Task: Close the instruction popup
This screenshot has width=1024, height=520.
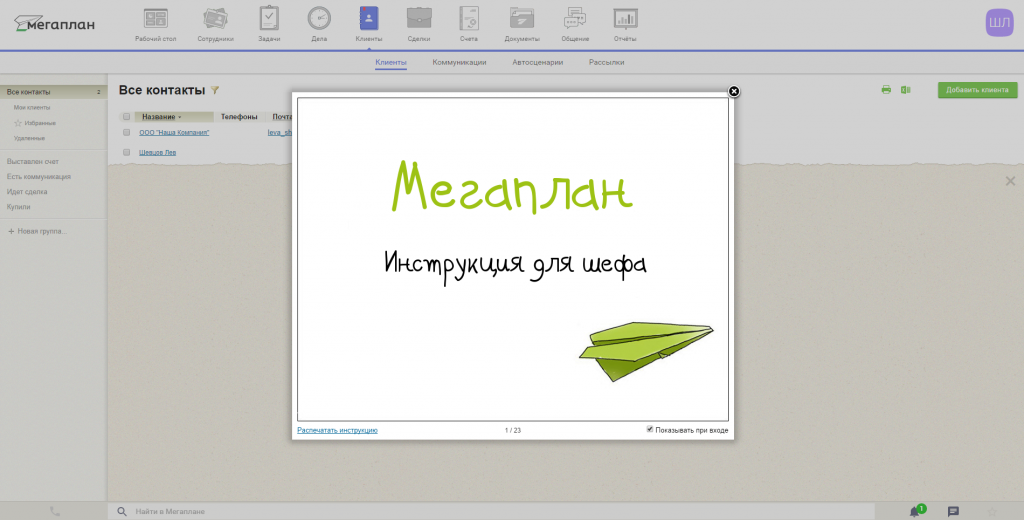Action: (x=733, y=91)
